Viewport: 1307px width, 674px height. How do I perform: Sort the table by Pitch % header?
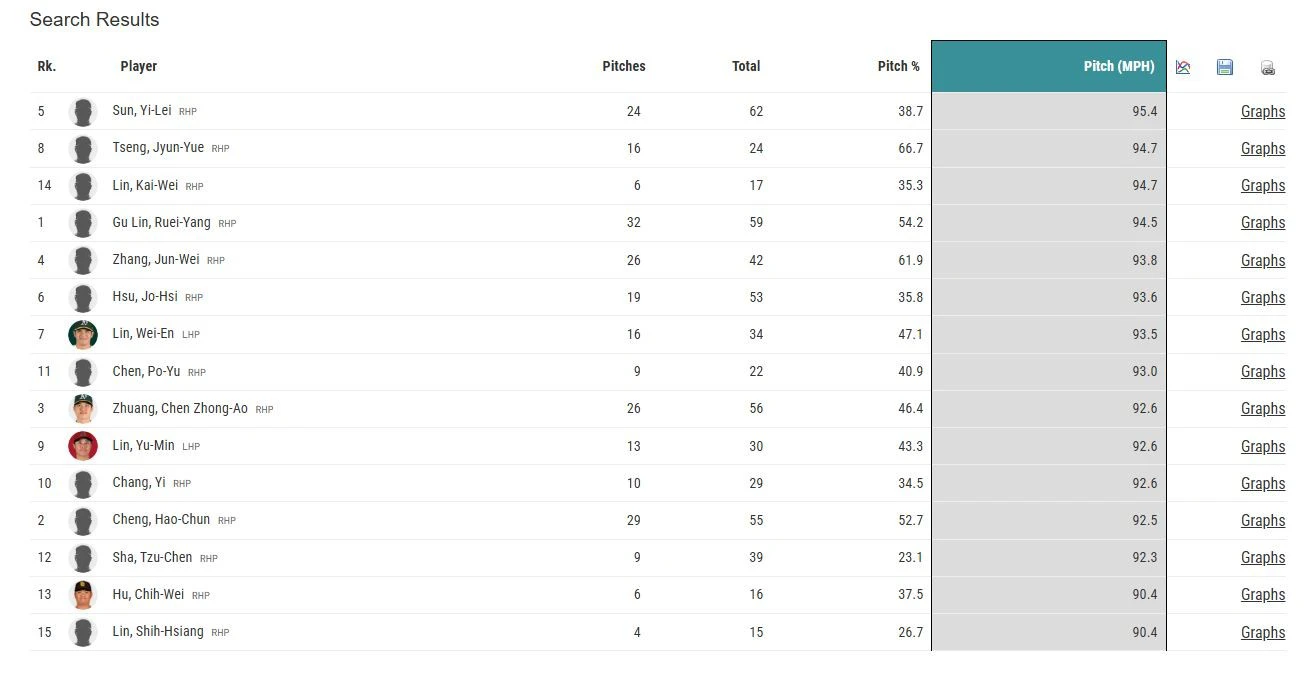898,66
